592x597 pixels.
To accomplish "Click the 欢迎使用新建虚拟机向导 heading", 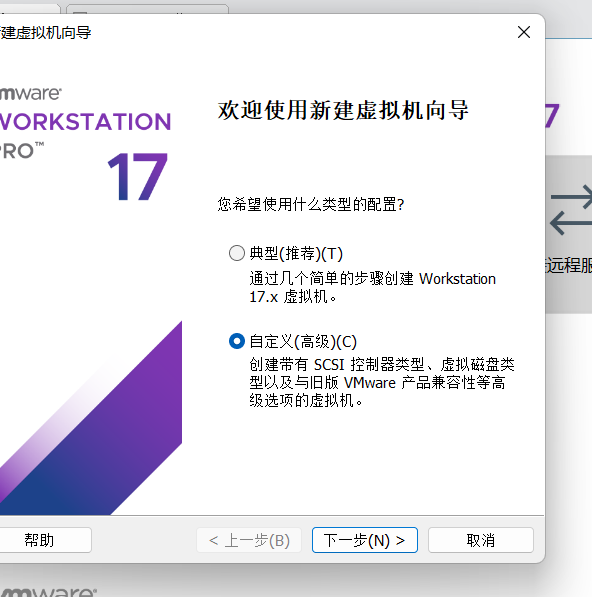I will [x=343, y=111].
